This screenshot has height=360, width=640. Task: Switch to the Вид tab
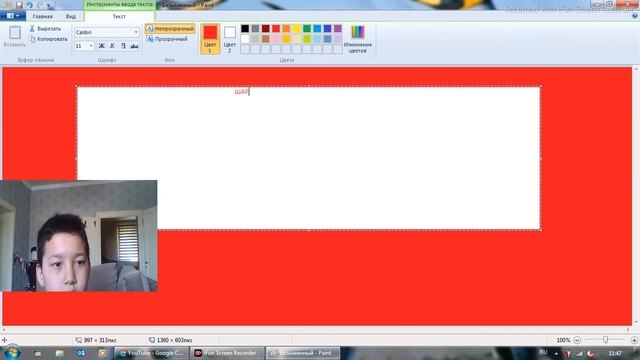coord(71,16)
